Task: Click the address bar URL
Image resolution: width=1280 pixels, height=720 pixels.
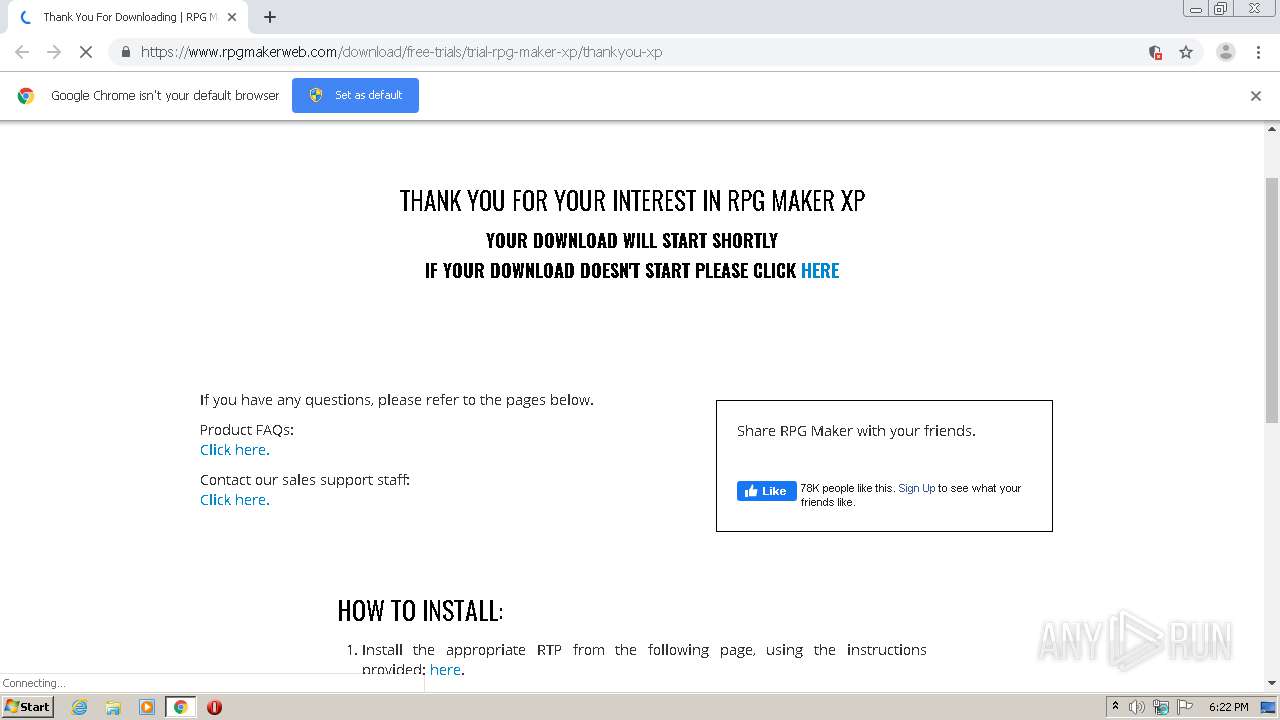Action: [401, 52]
